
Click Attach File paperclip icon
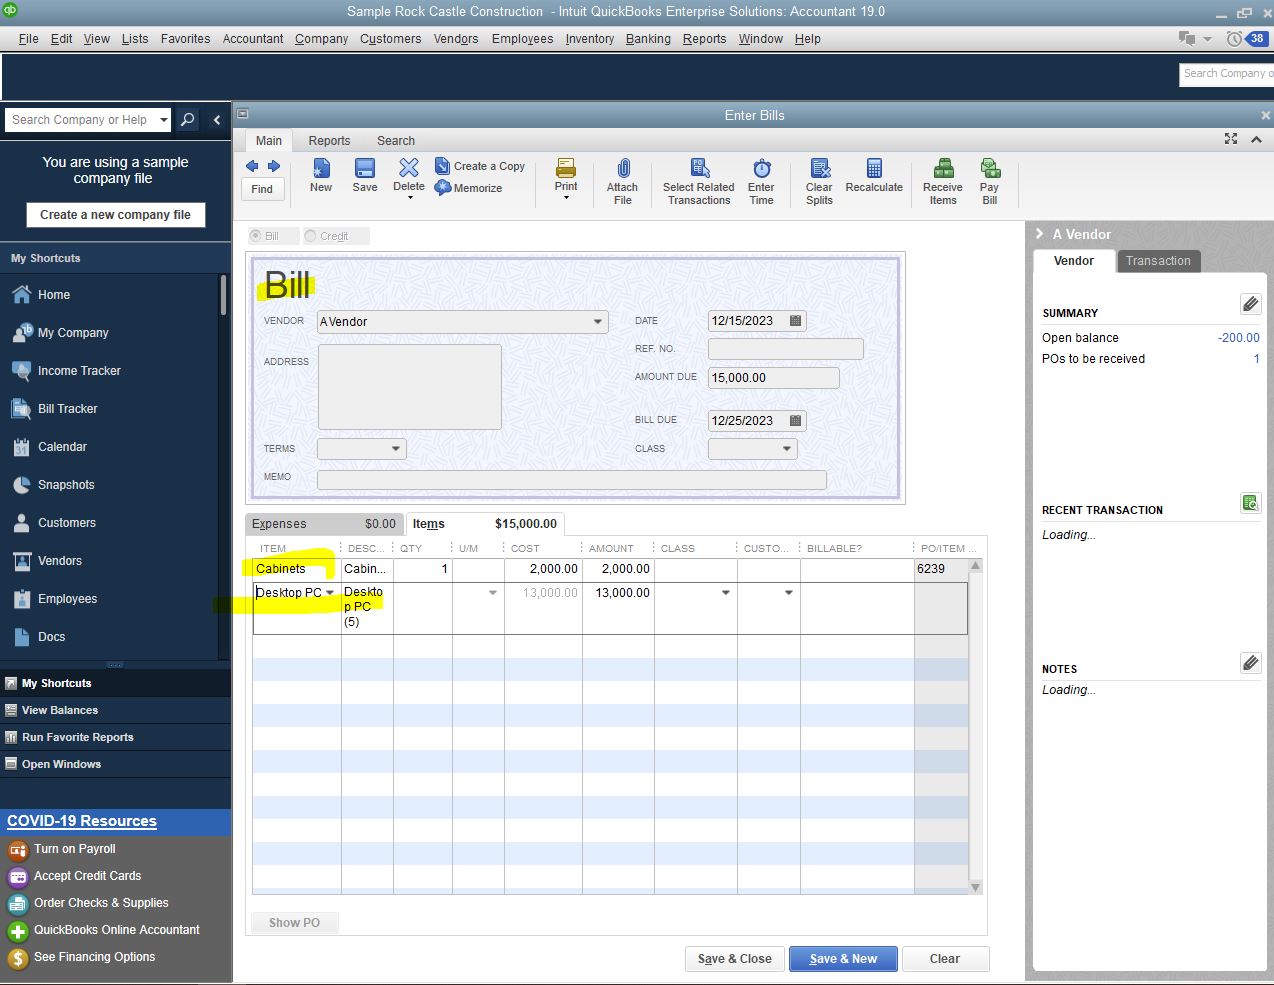point(623,168)
